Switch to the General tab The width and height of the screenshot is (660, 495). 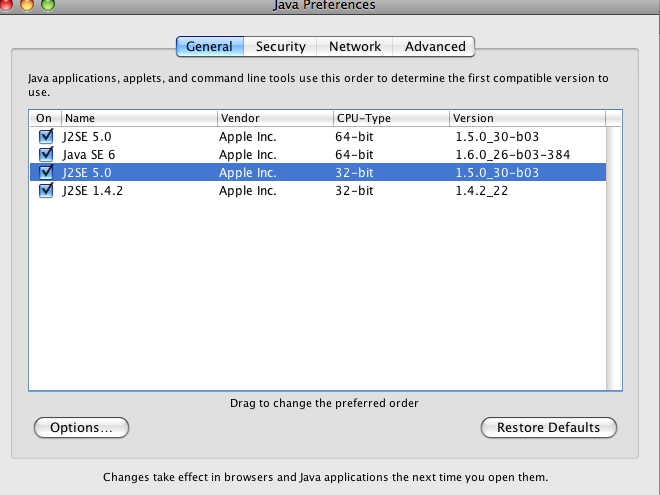coord(210,46)
